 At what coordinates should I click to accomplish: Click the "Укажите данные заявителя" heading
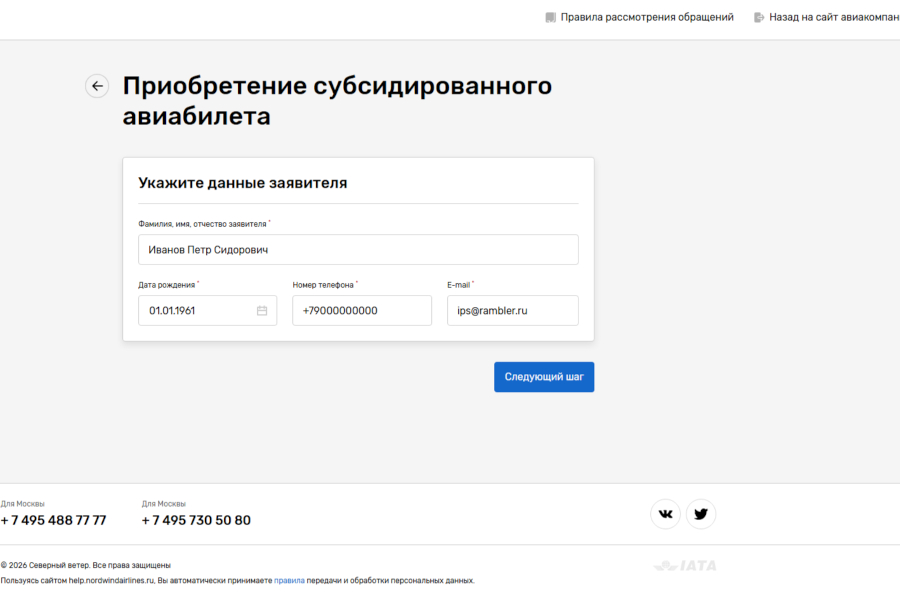pyautogui.click(x=244, y=182)
